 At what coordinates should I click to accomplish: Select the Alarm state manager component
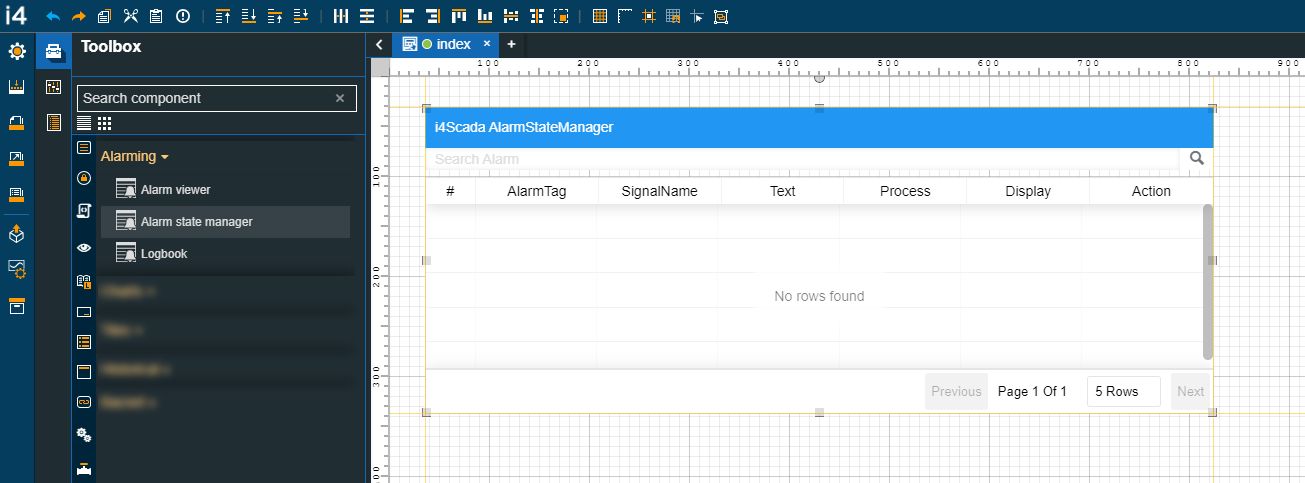click(225, 222)
